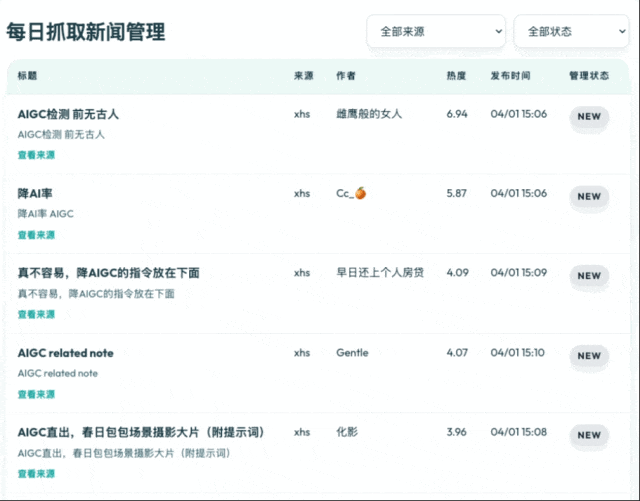Viewport: 640px width, 501px height.
Task: Click 查看来源 link under 降AI率
Action: (x=36, y=235)
